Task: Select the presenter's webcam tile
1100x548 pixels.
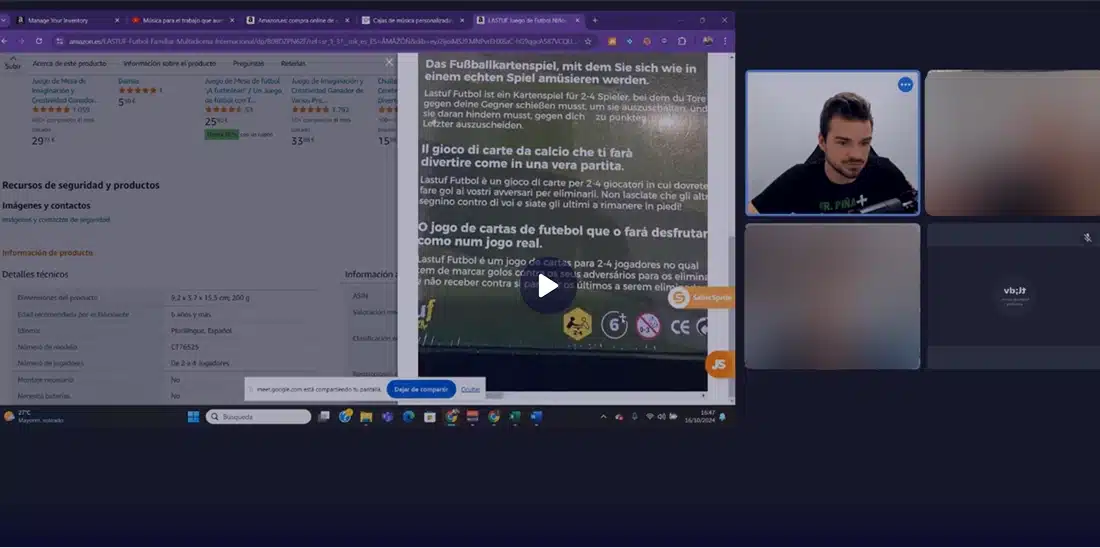Action: click(x=832, y=142)
